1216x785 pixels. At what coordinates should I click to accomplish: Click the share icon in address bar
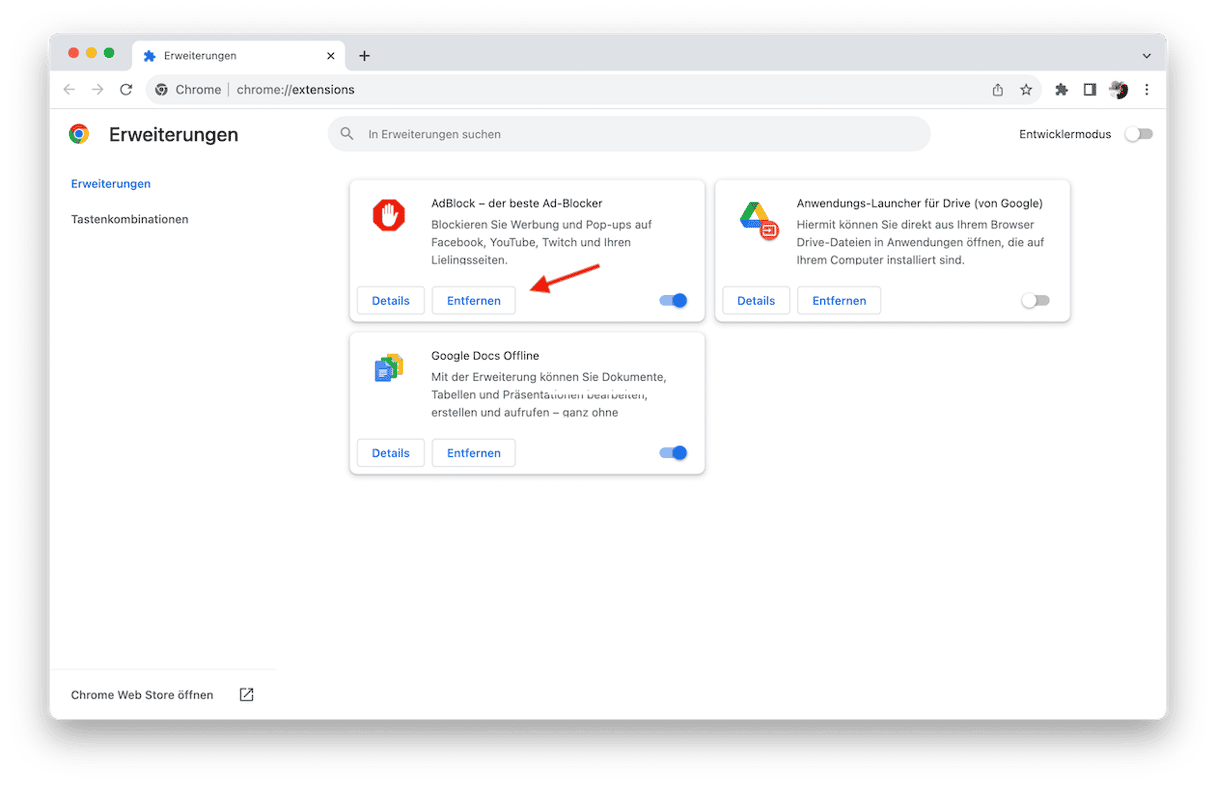pos(997,90)
